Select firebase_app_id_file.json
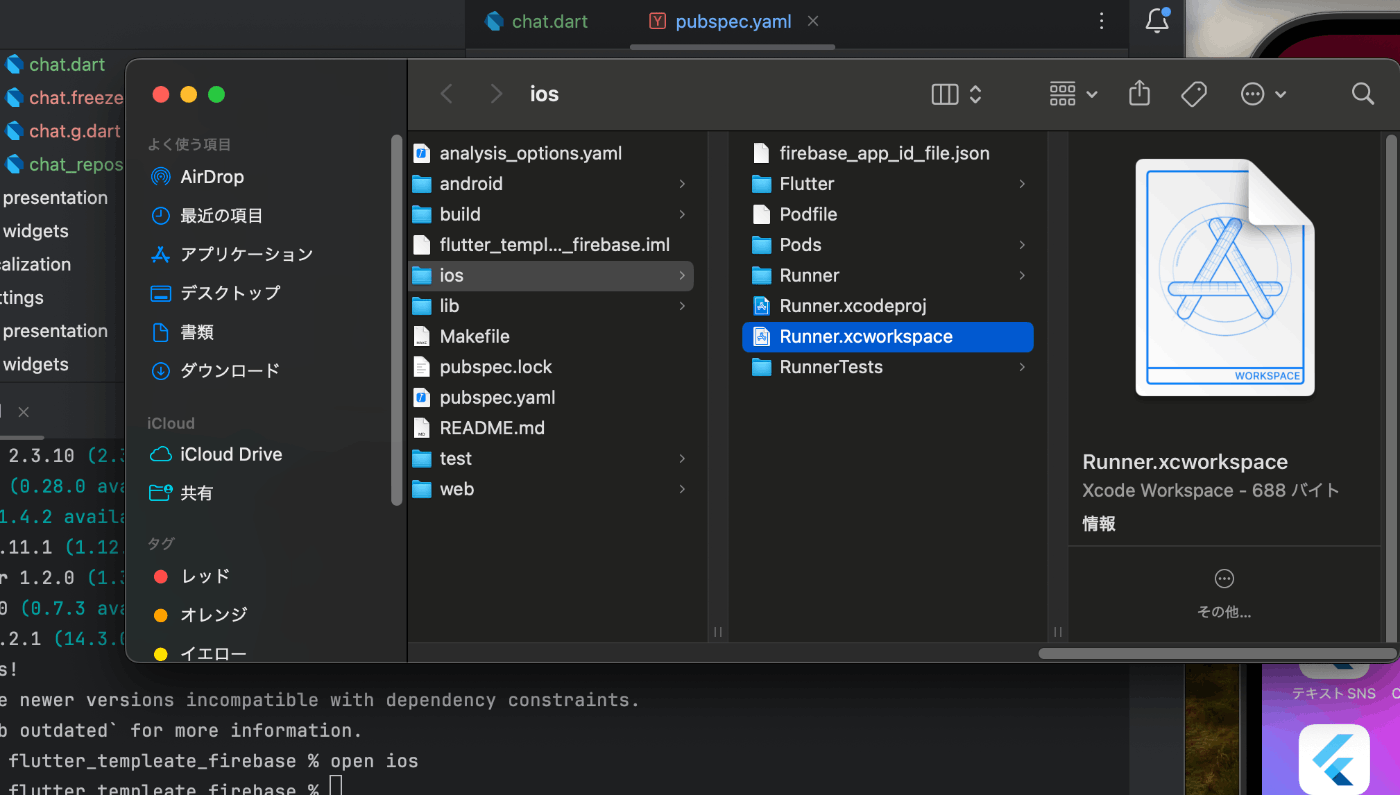 tap(871, 153)
